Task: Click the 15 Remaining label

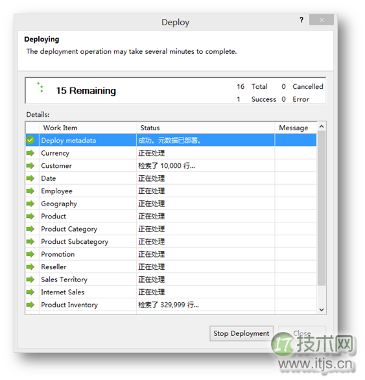Action: coord(86,91)
